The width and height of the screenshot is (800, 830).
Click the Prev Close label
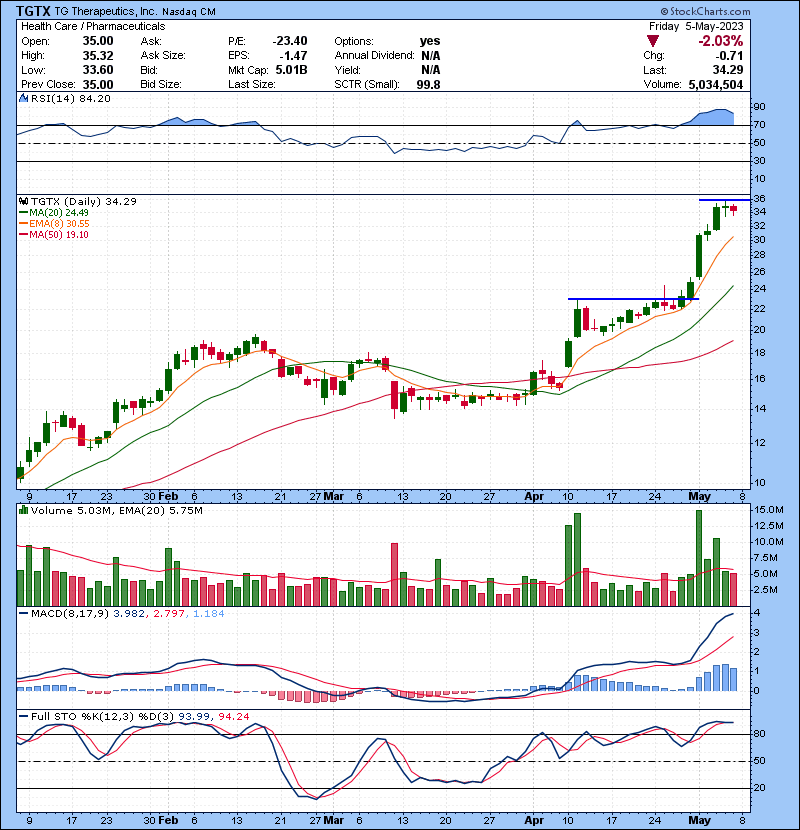pyautogui.click(x=48, y=84)
